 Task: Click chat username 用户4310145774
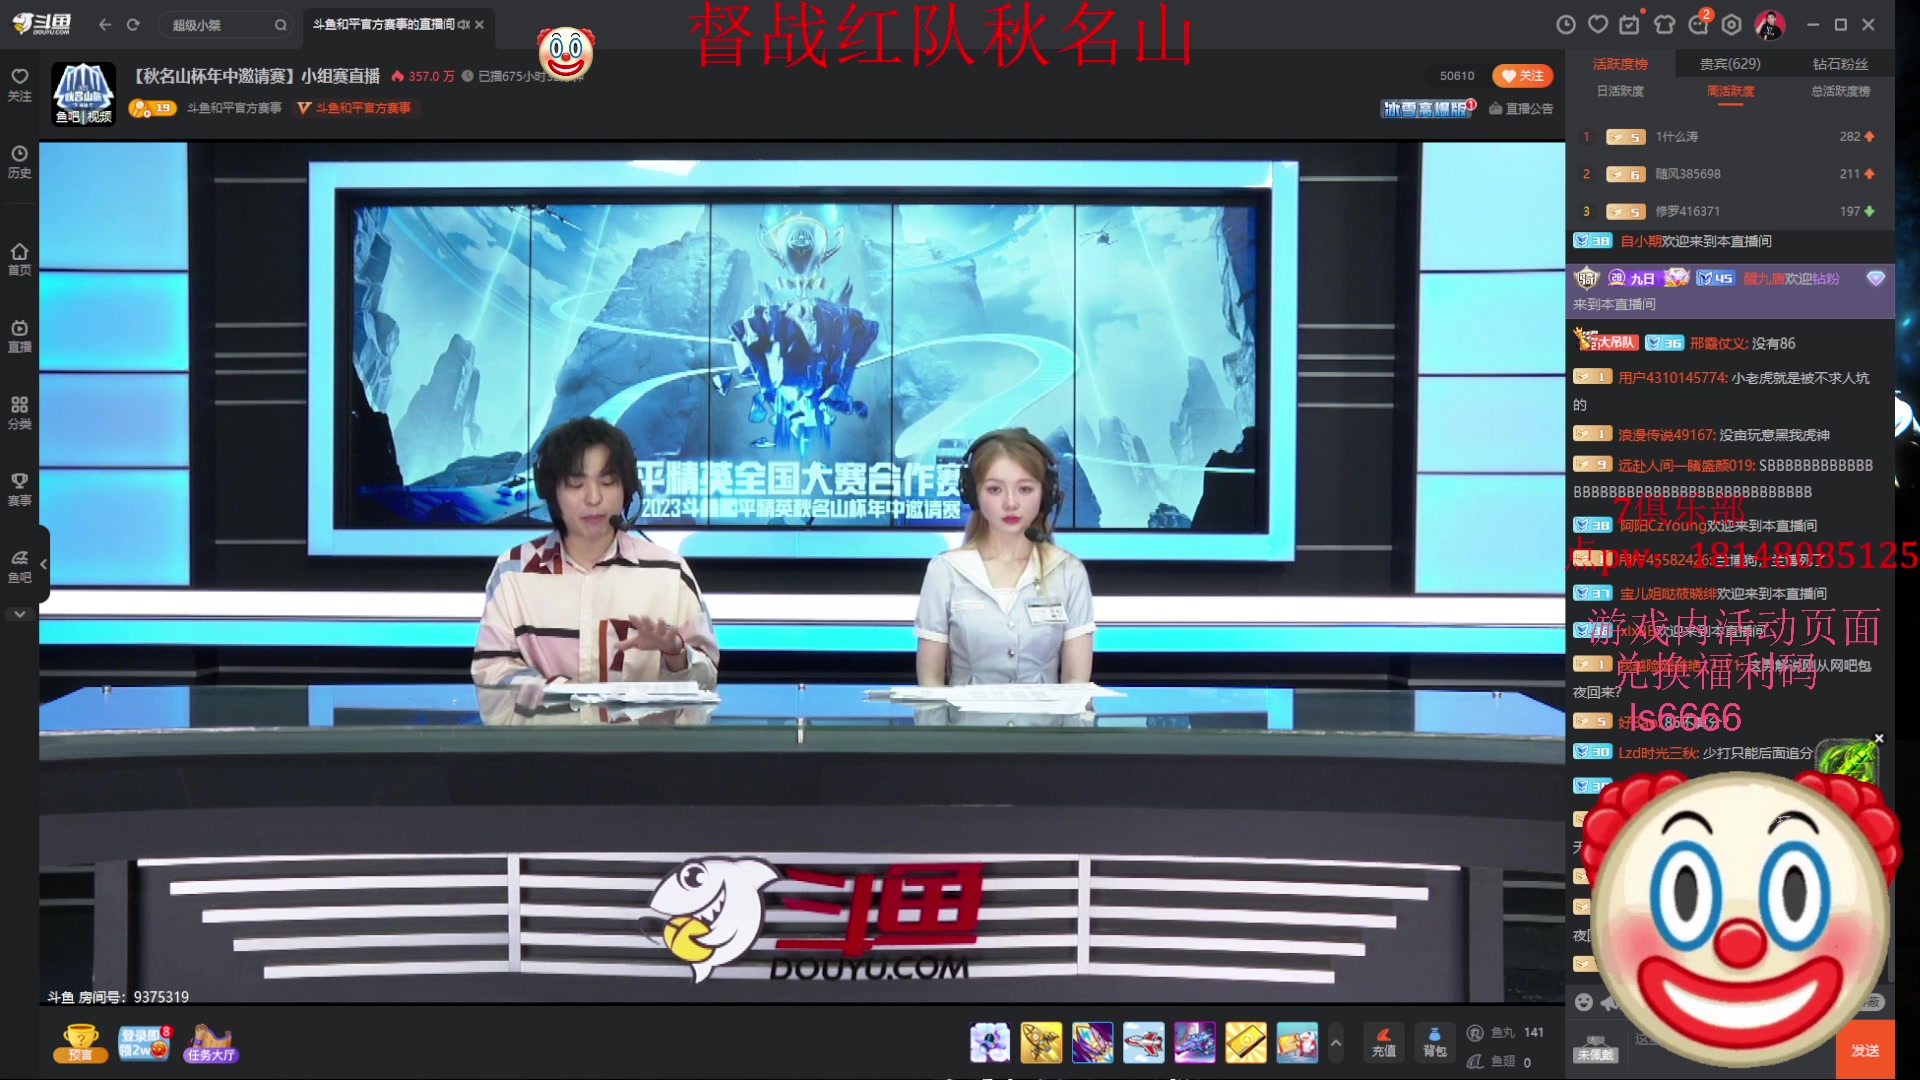1671,378
